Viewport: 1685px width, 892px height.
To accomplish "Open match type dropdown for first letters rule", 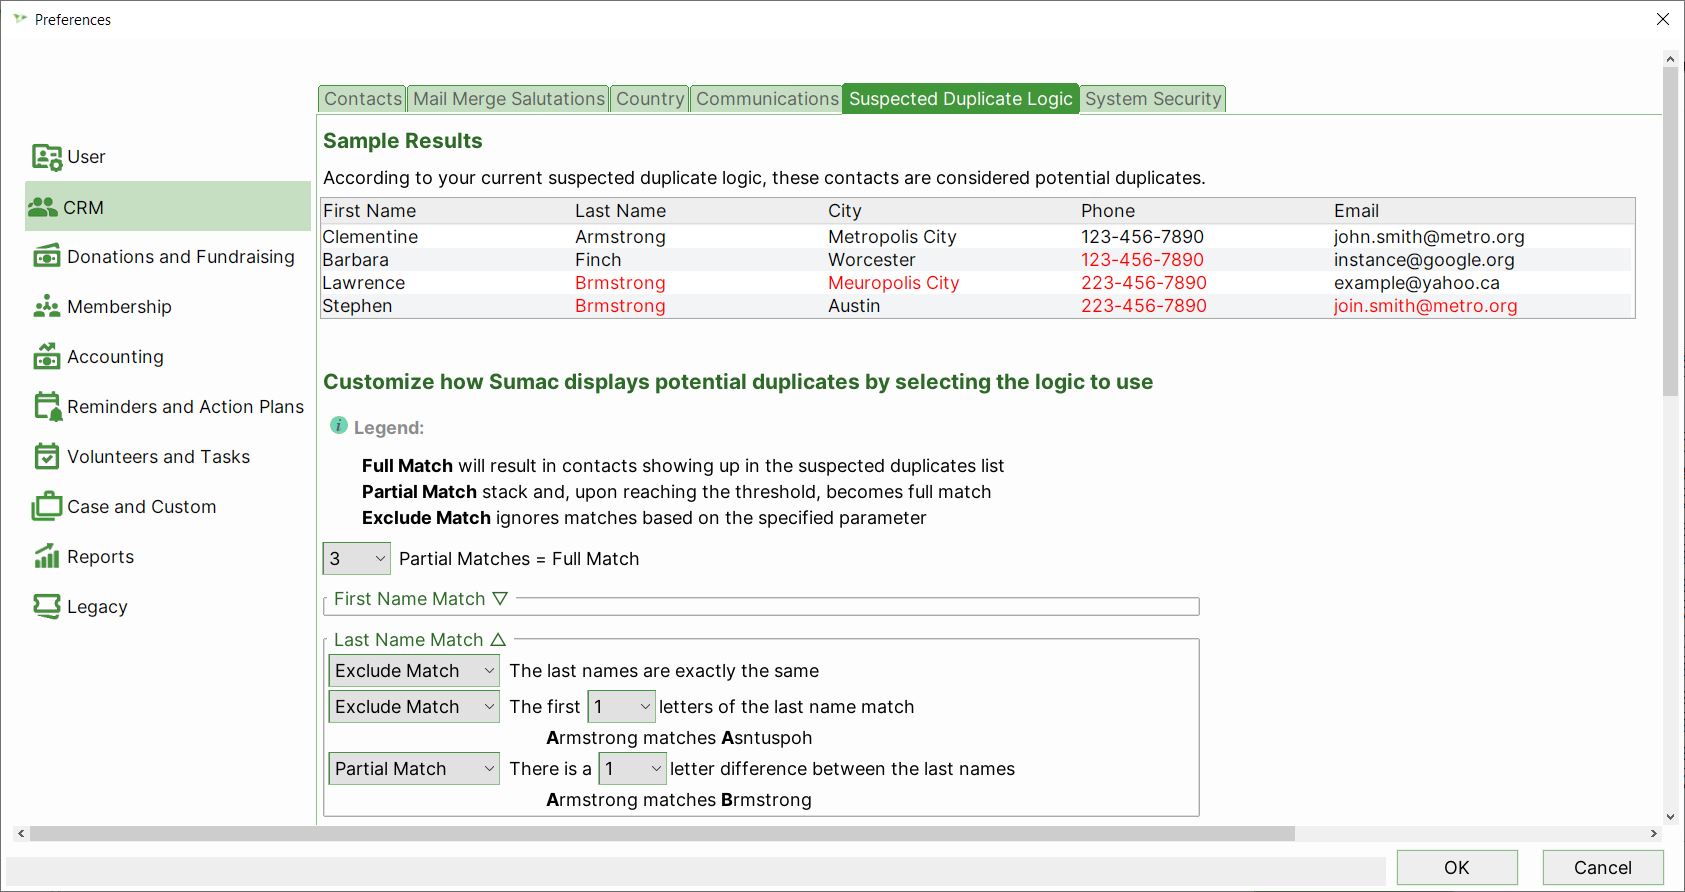I will click(x=414, y=707).
